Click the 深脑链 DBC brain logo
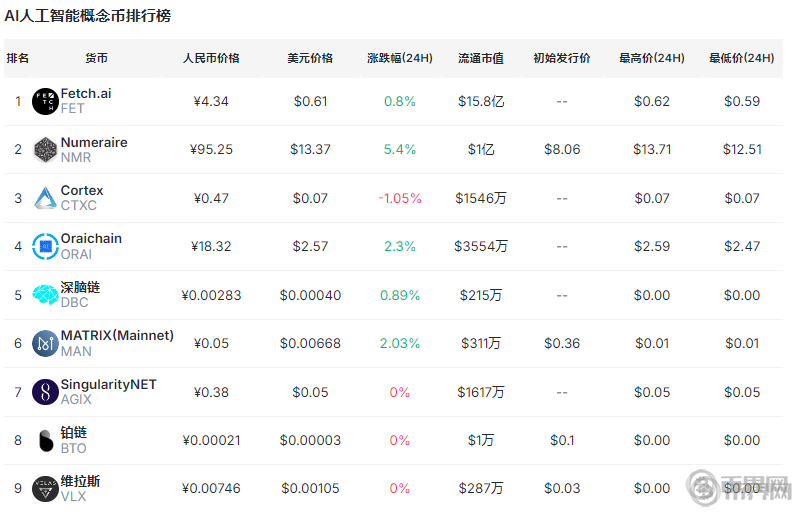799x512 pixels. (45, 295)
